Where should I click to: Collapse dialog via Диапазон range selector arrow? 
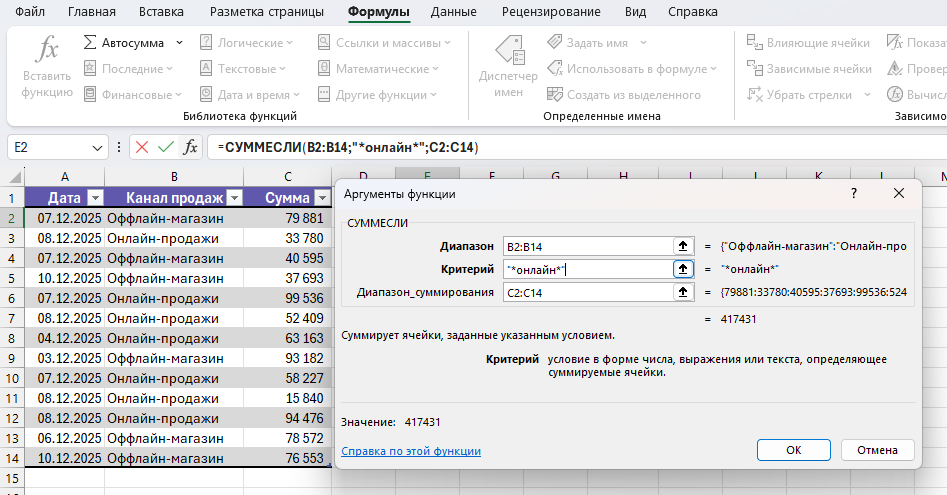coord(684,246)
